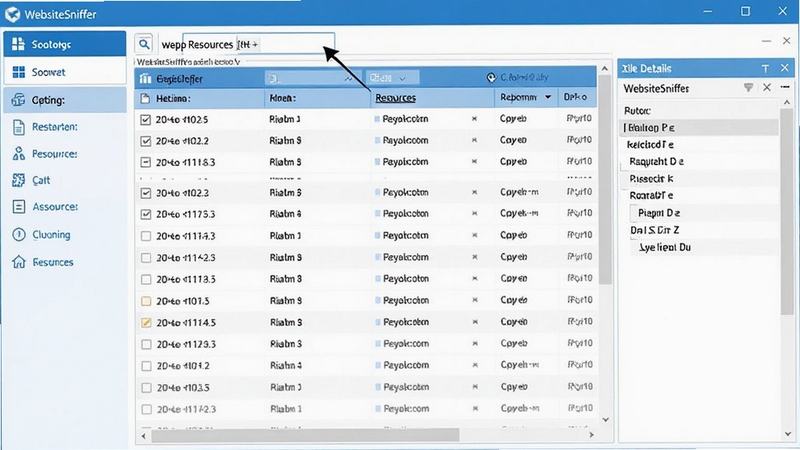Select the 'Raqureht De' item in the Details panel

coord(656,162)
